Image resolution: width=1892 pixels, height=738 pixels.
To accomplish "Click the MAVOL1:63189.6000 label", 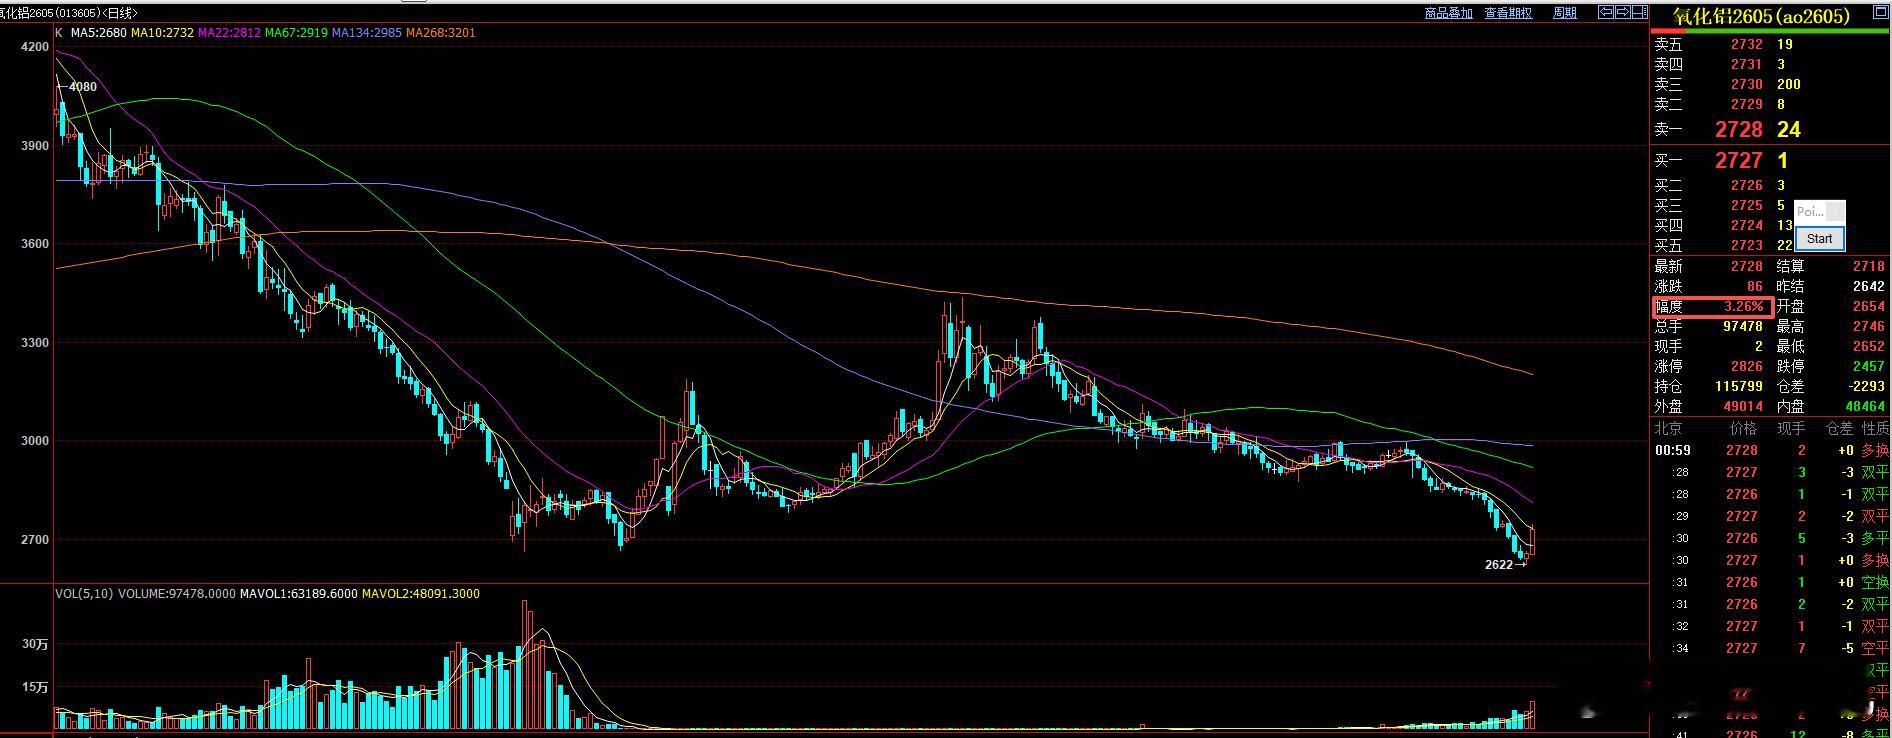I will (x=298, y=594).
